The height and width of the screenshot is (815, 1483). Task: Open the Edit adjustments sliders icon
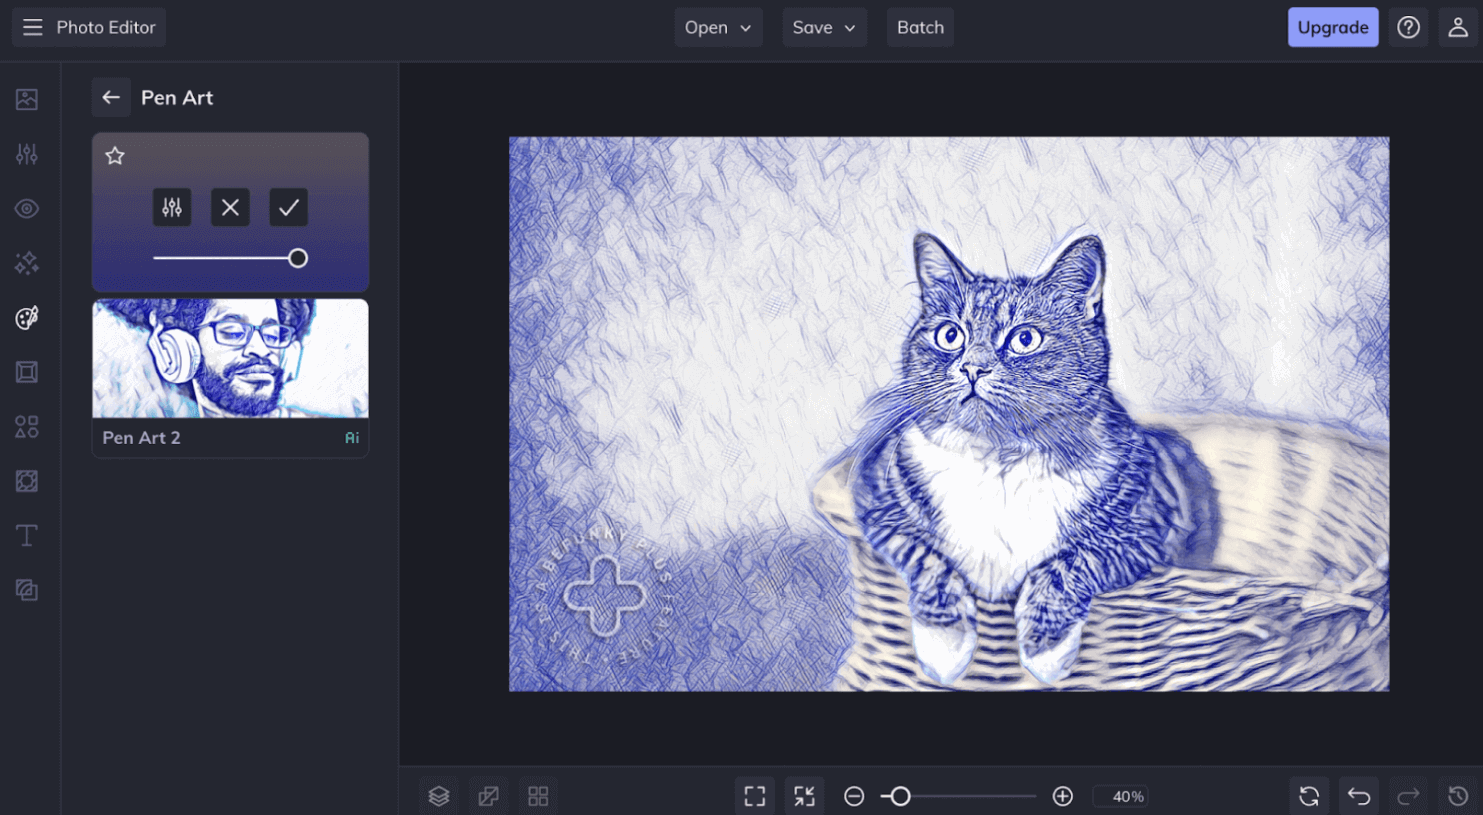pos(27,154)
